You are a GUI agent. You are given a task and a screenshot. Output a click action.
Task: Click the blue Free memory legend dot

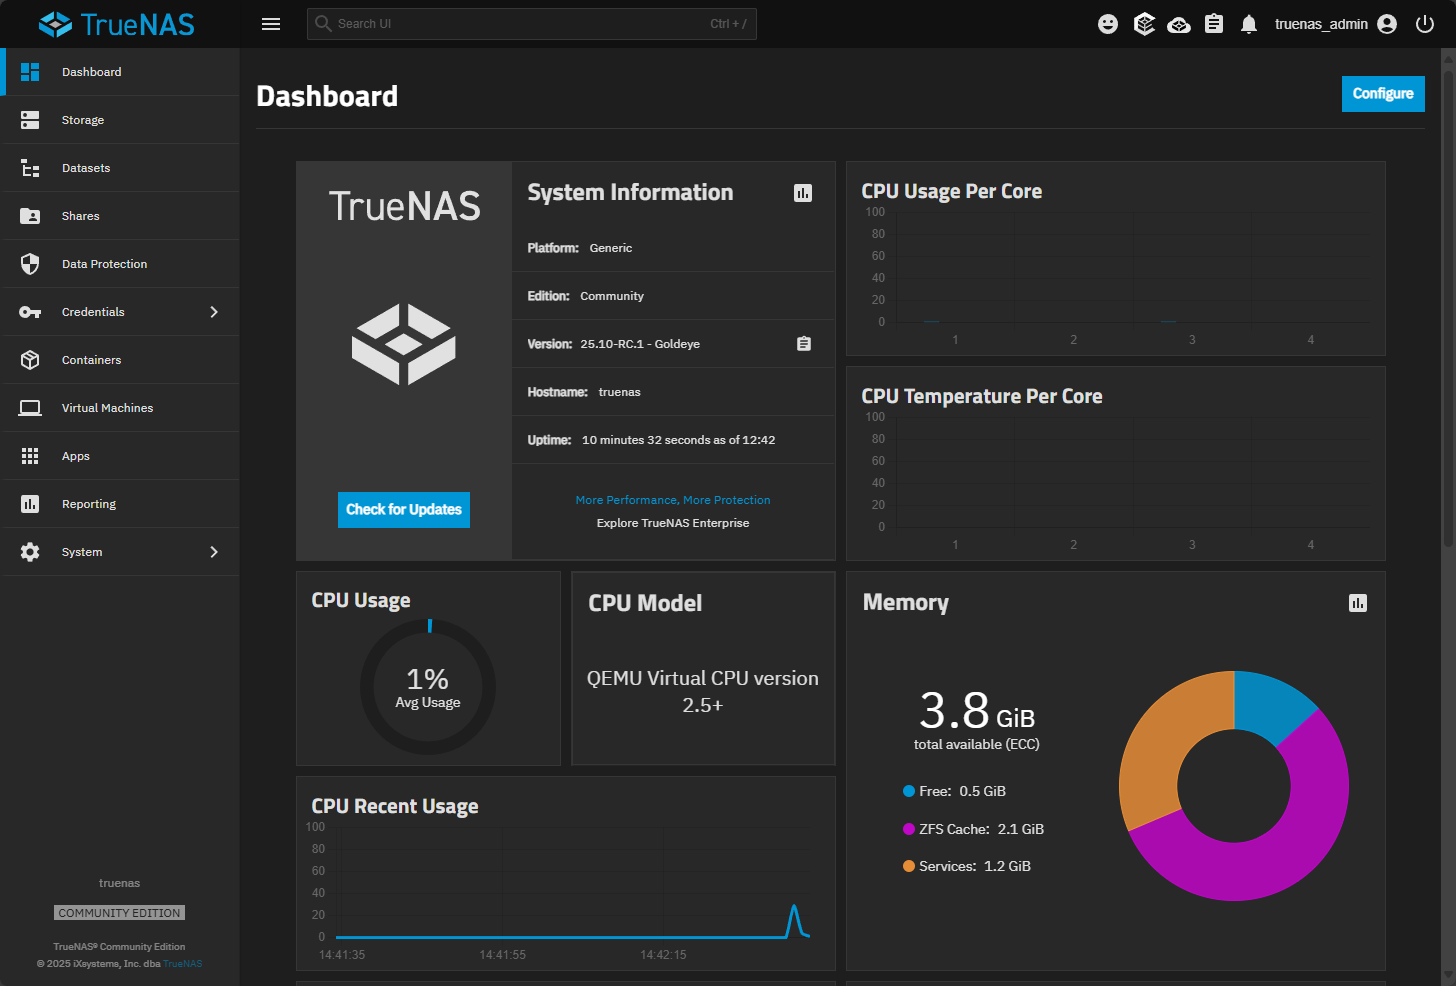click(x=909, y=791)
